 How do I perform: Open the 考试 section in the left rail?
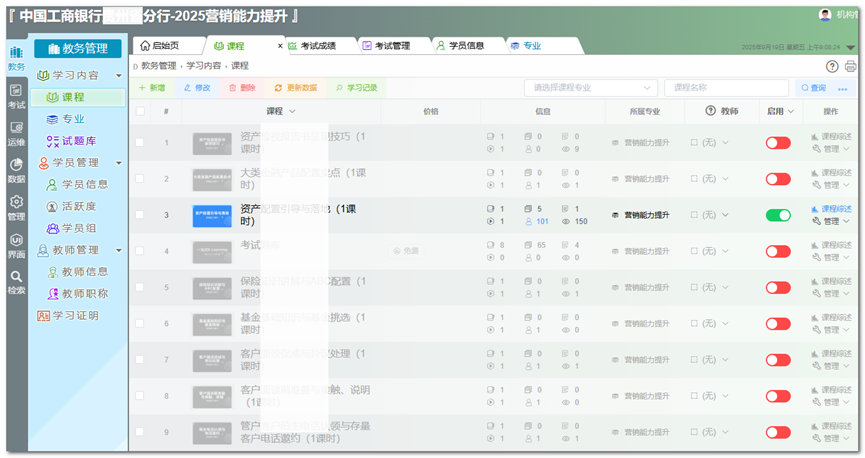pyautogui.click(x=16, y=97)
